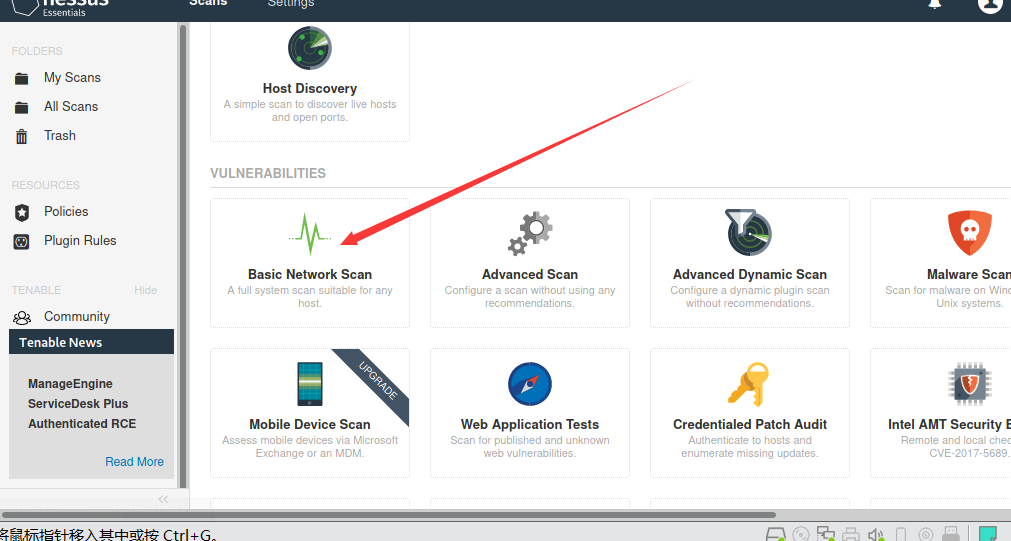Select the Advanced Scan gears icon
The image size is (1011, 541).
530,233
